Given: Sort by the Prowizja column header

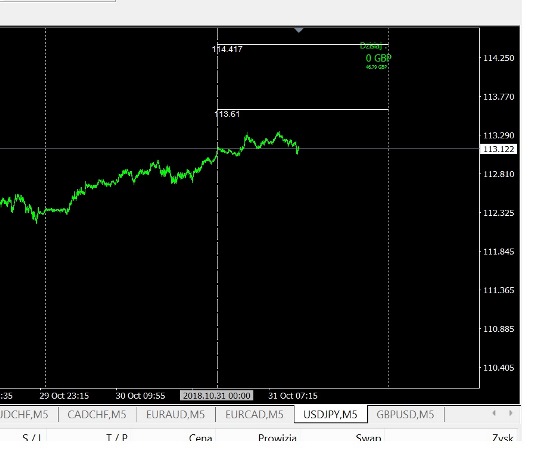Looking at the screenshot, I should pyautogui.click(x=277, y=438).
